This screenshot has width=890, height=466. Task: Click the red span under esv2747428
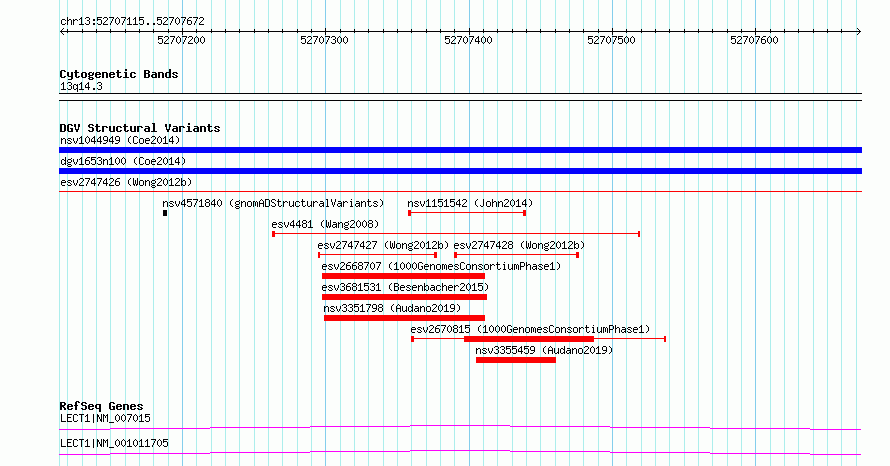517,255
